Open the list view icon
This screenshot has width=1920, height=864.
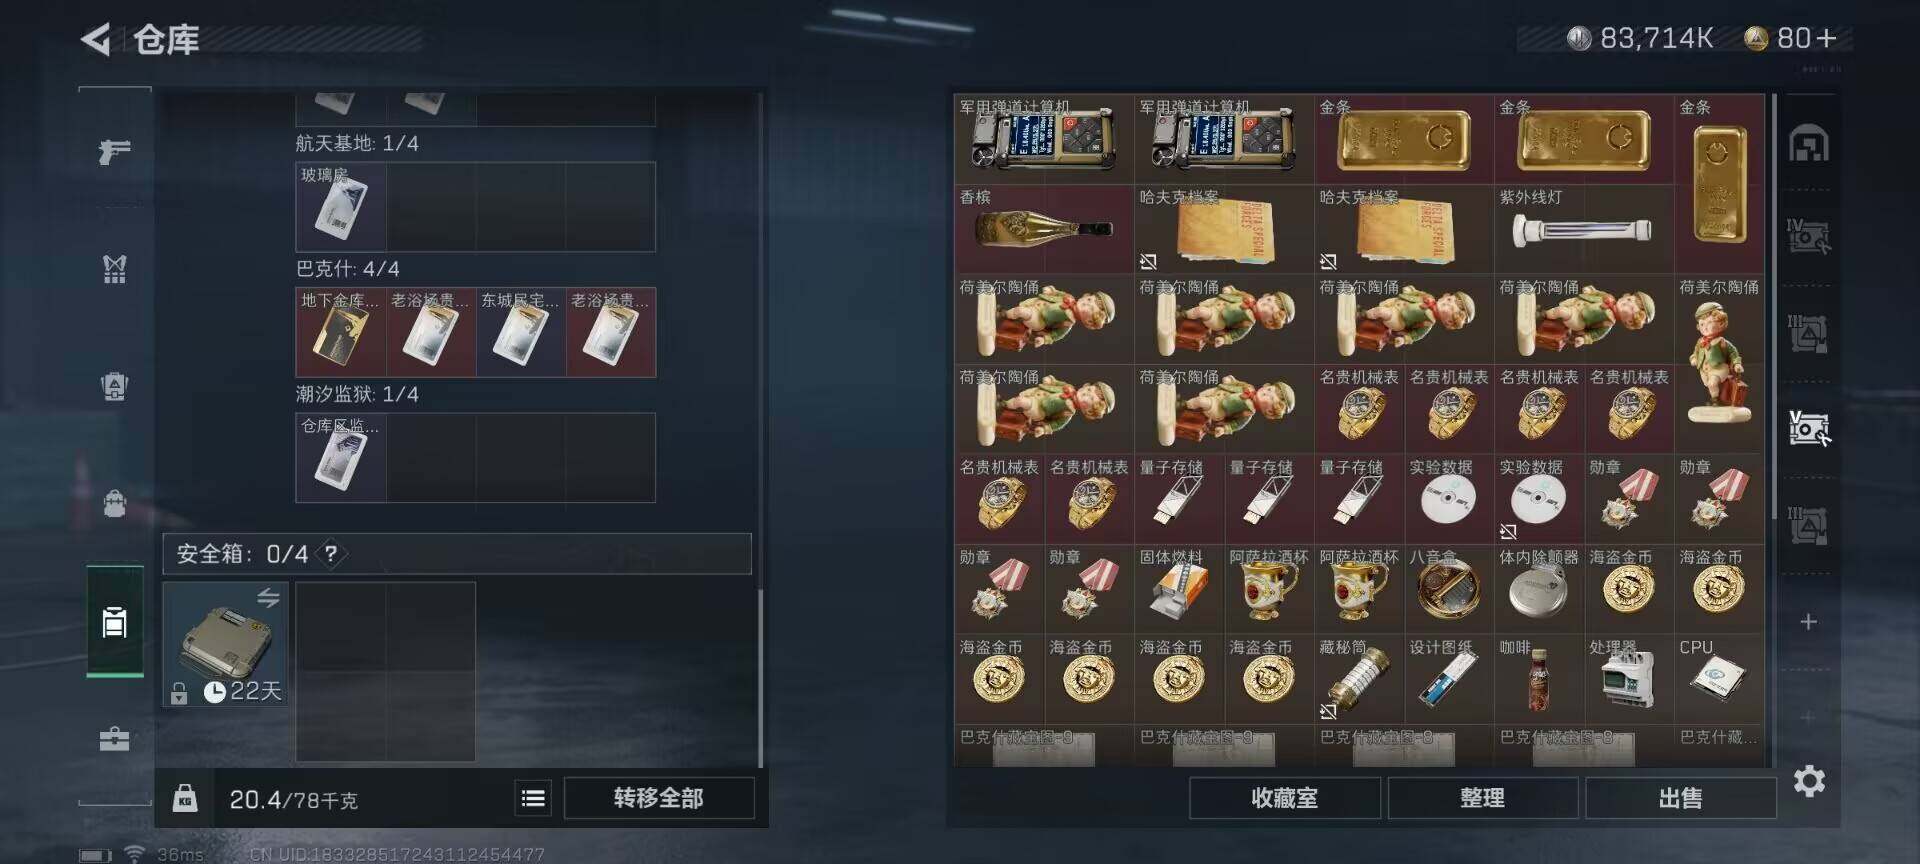click(533, 798)
